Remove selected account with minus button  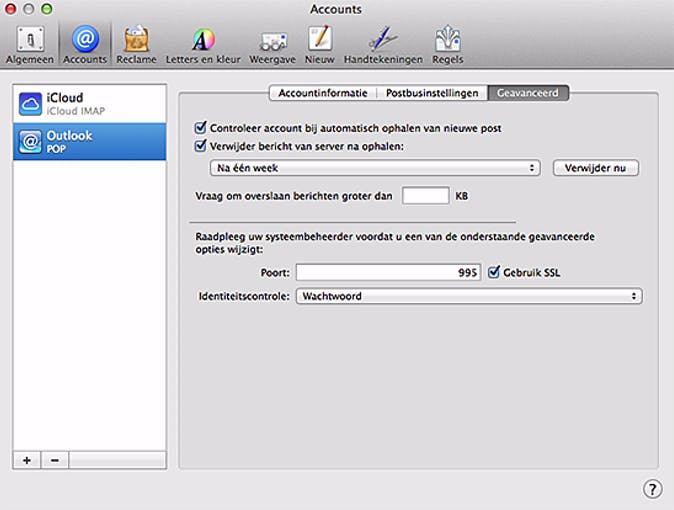pos(55,460)
